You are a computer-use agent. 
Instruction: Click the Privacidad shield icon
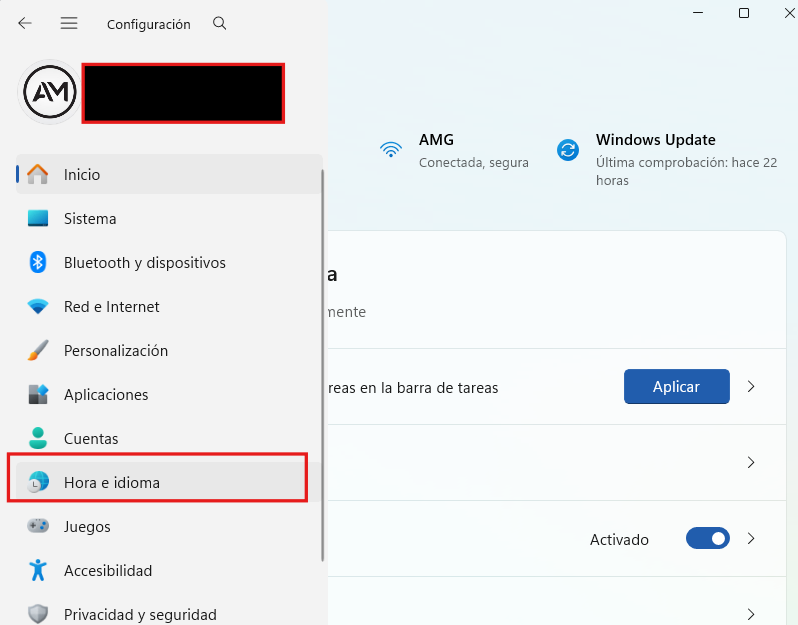tap(38, 614)
